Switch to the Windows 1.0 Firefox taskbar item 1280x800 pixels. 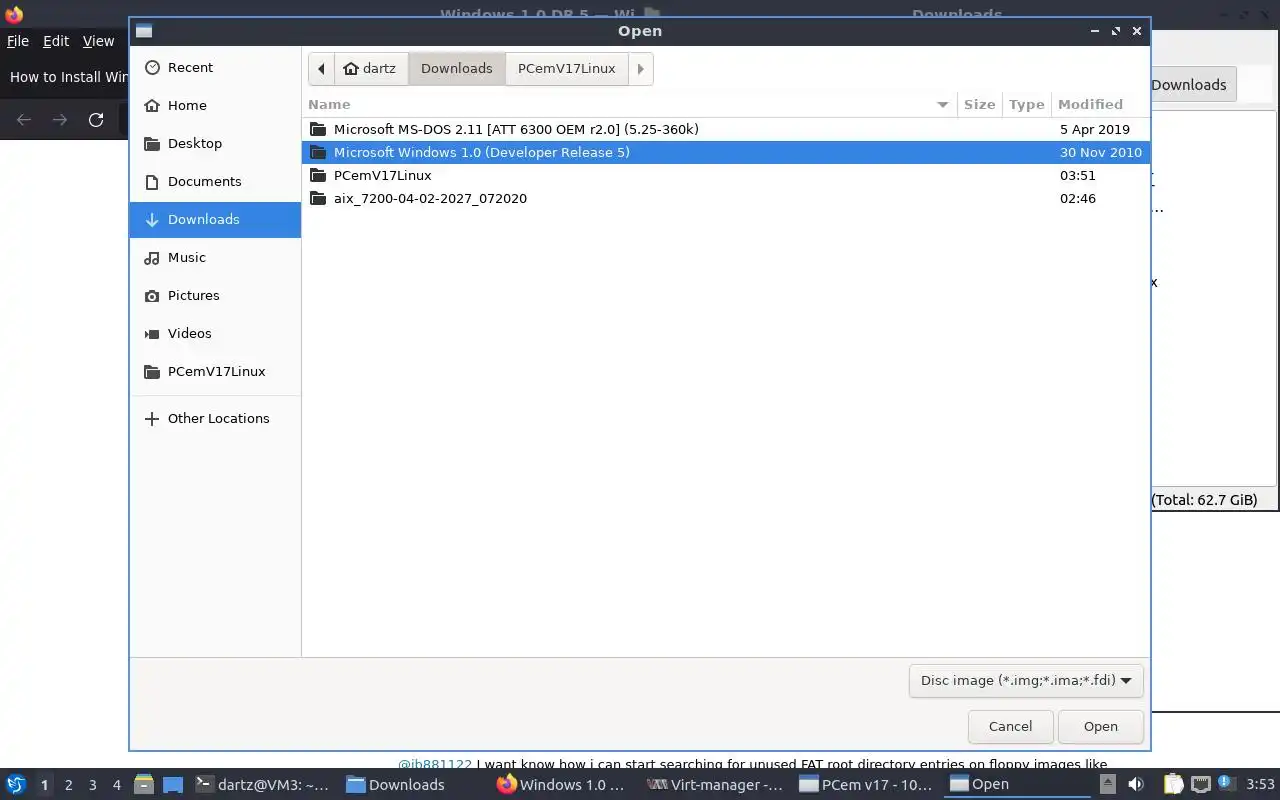561,785
